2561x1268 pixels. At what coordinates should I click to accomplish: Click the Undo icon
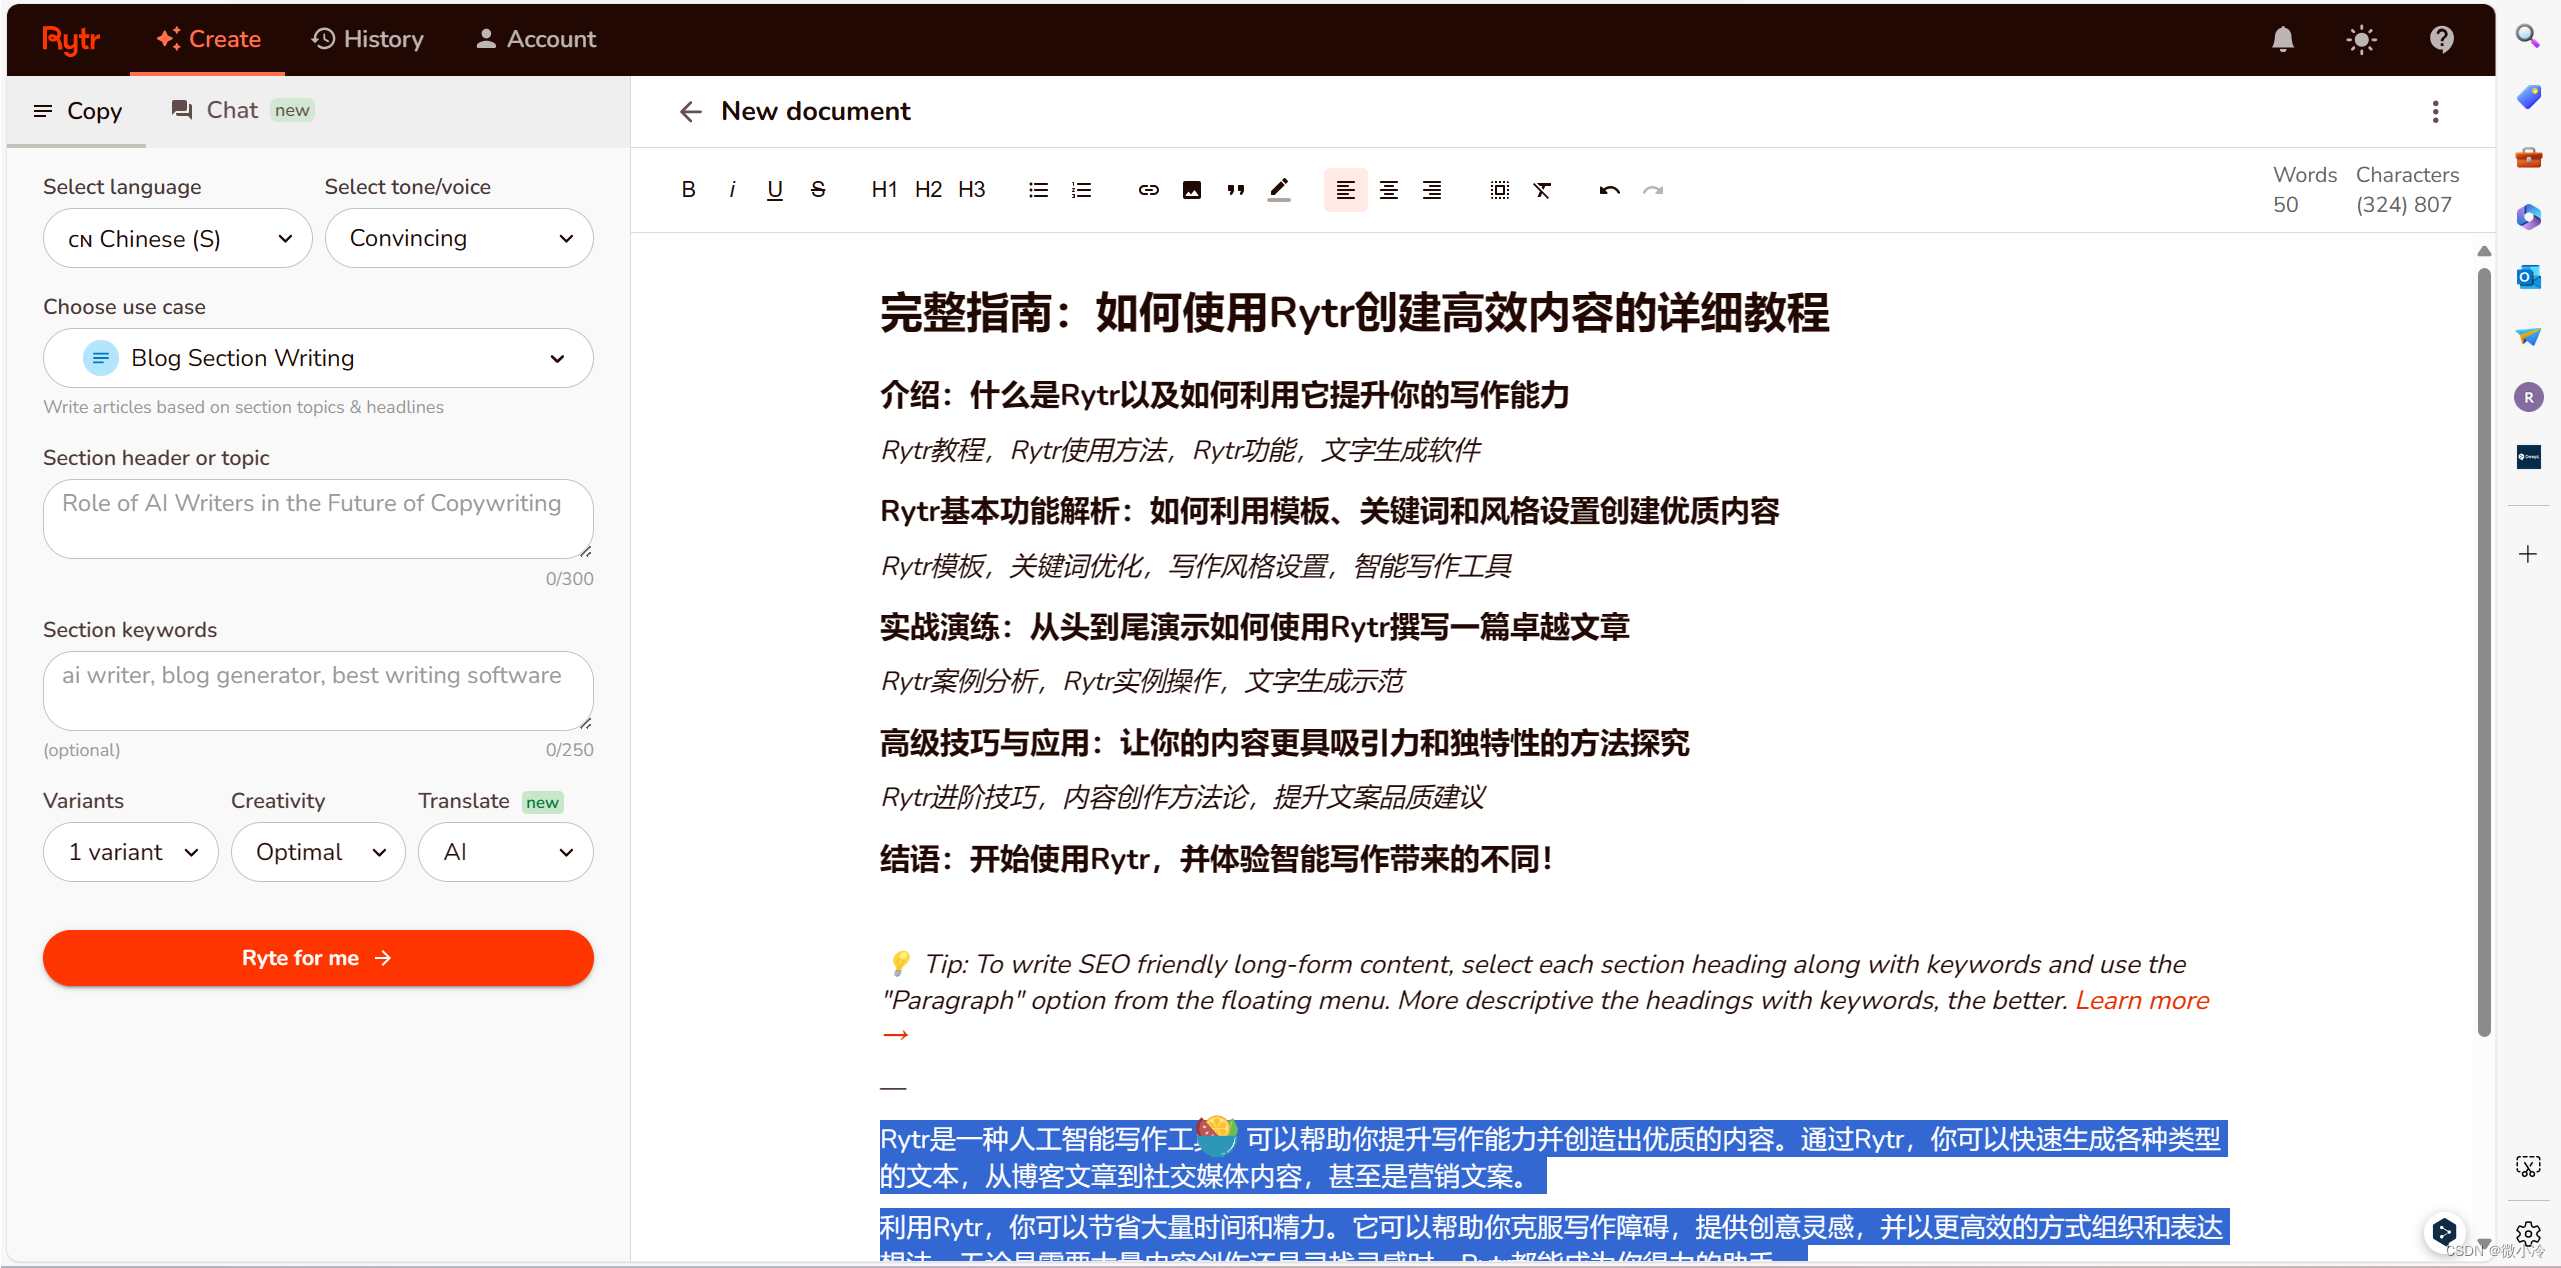pyautogui.click(x=1607, y=190)
